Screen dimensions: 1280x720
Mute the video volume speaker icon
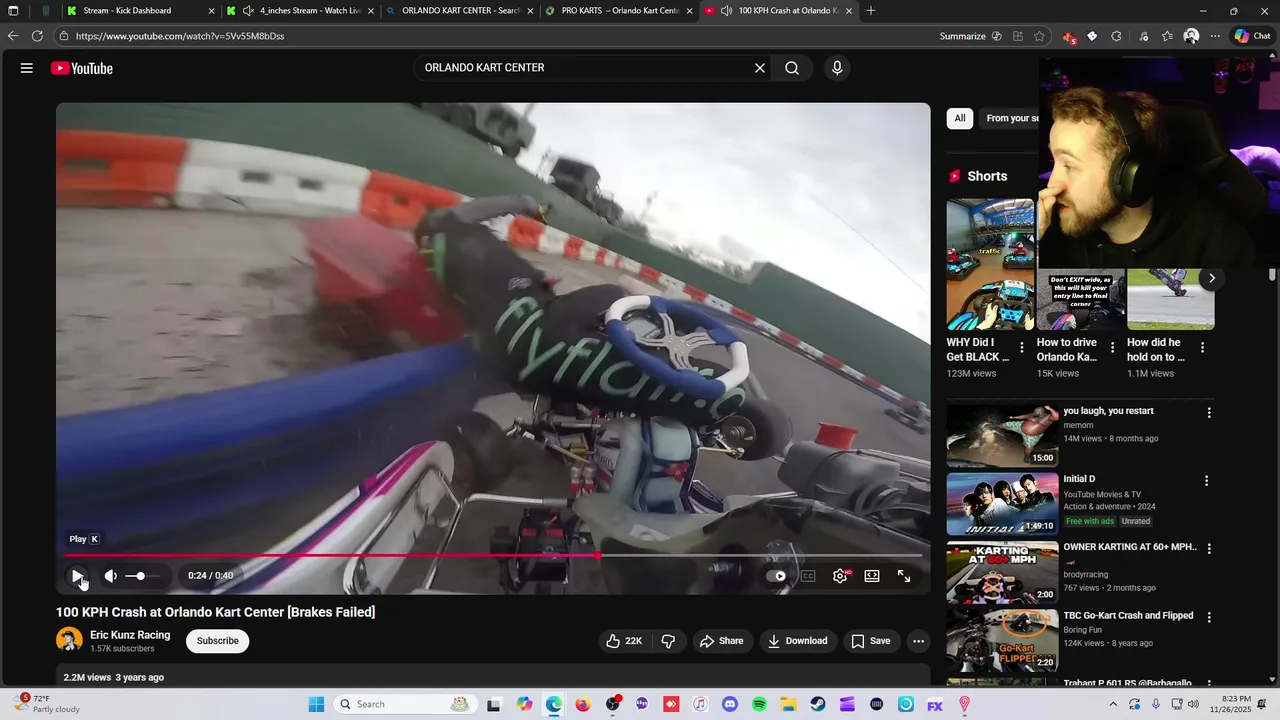[111, 576]
